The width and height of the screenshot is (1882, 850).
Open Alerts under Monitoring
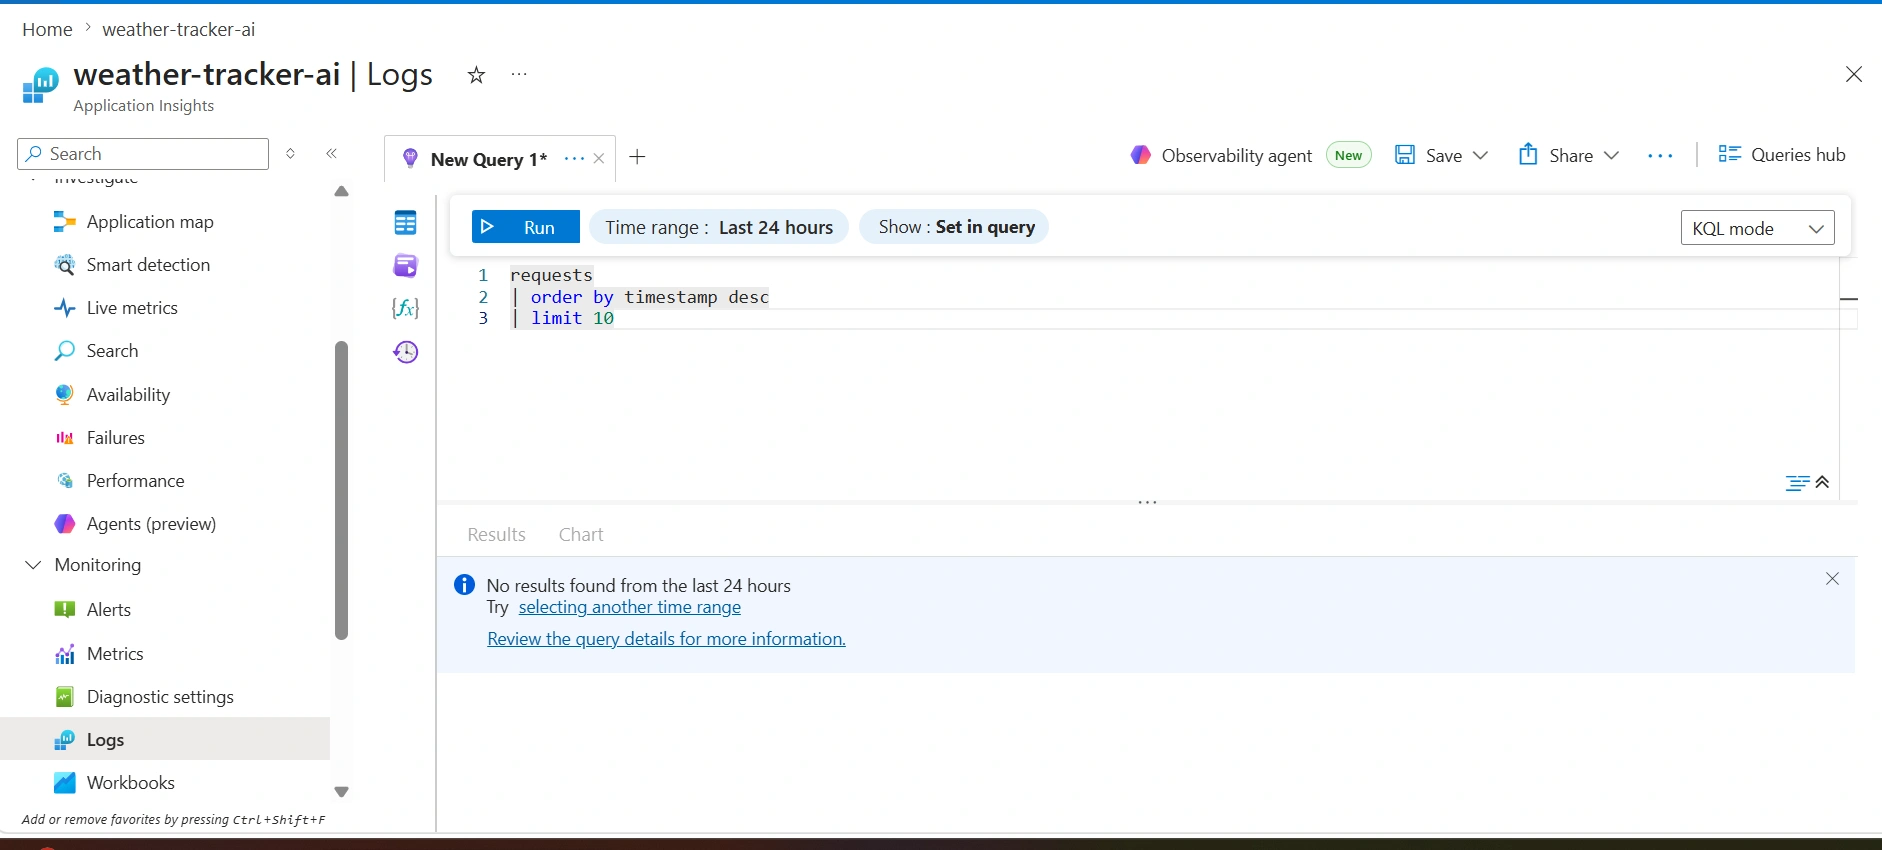pyautogui.click(x=108, y=610)
